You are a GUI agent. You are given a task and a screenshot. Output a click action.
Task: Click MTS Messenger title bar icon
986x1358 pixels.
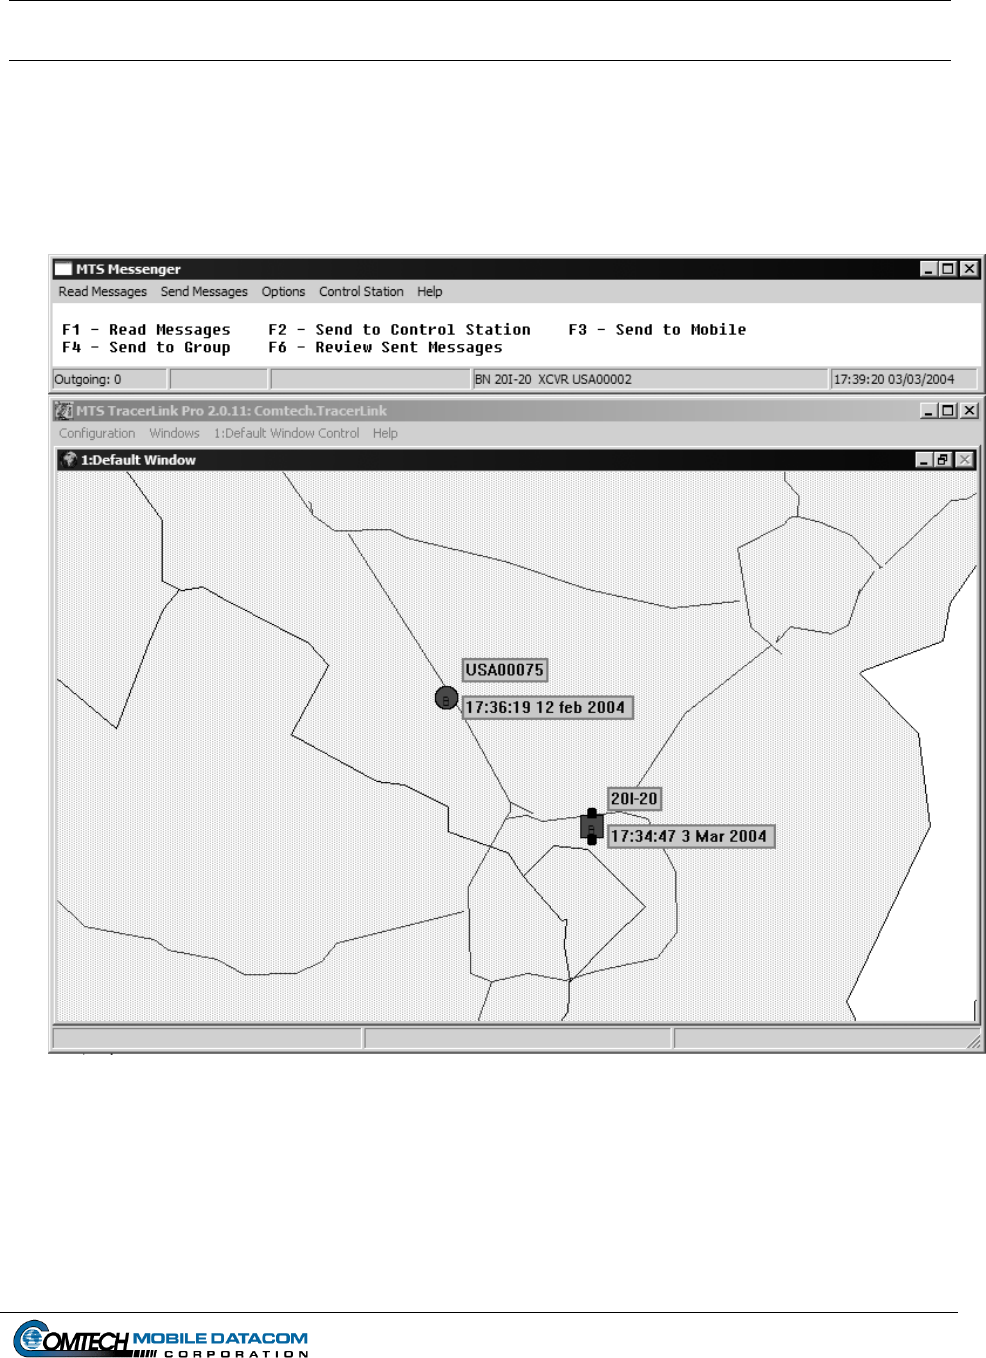[x=63, y=269]
